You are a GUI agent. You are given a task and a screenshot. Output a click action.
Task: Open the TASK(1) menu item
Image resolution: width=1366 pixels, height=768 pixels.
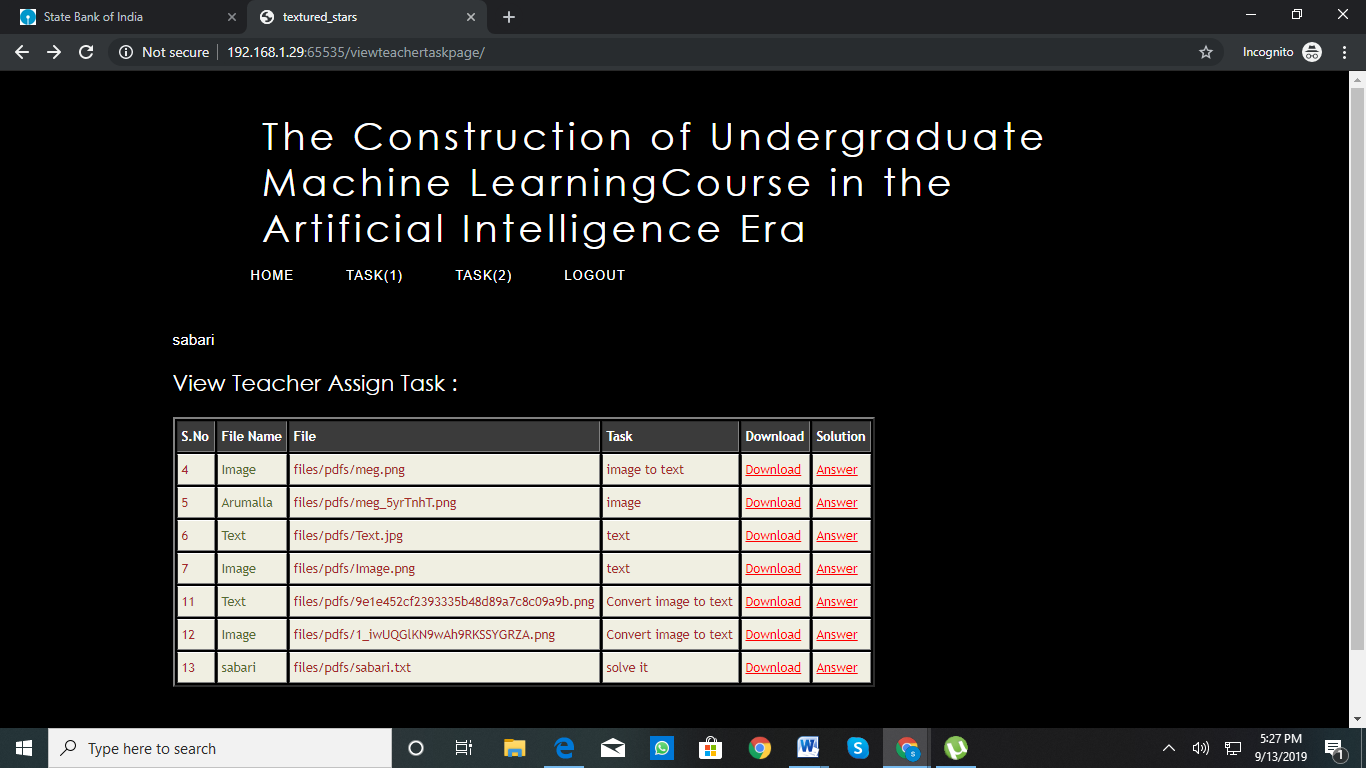pos(374,275)
